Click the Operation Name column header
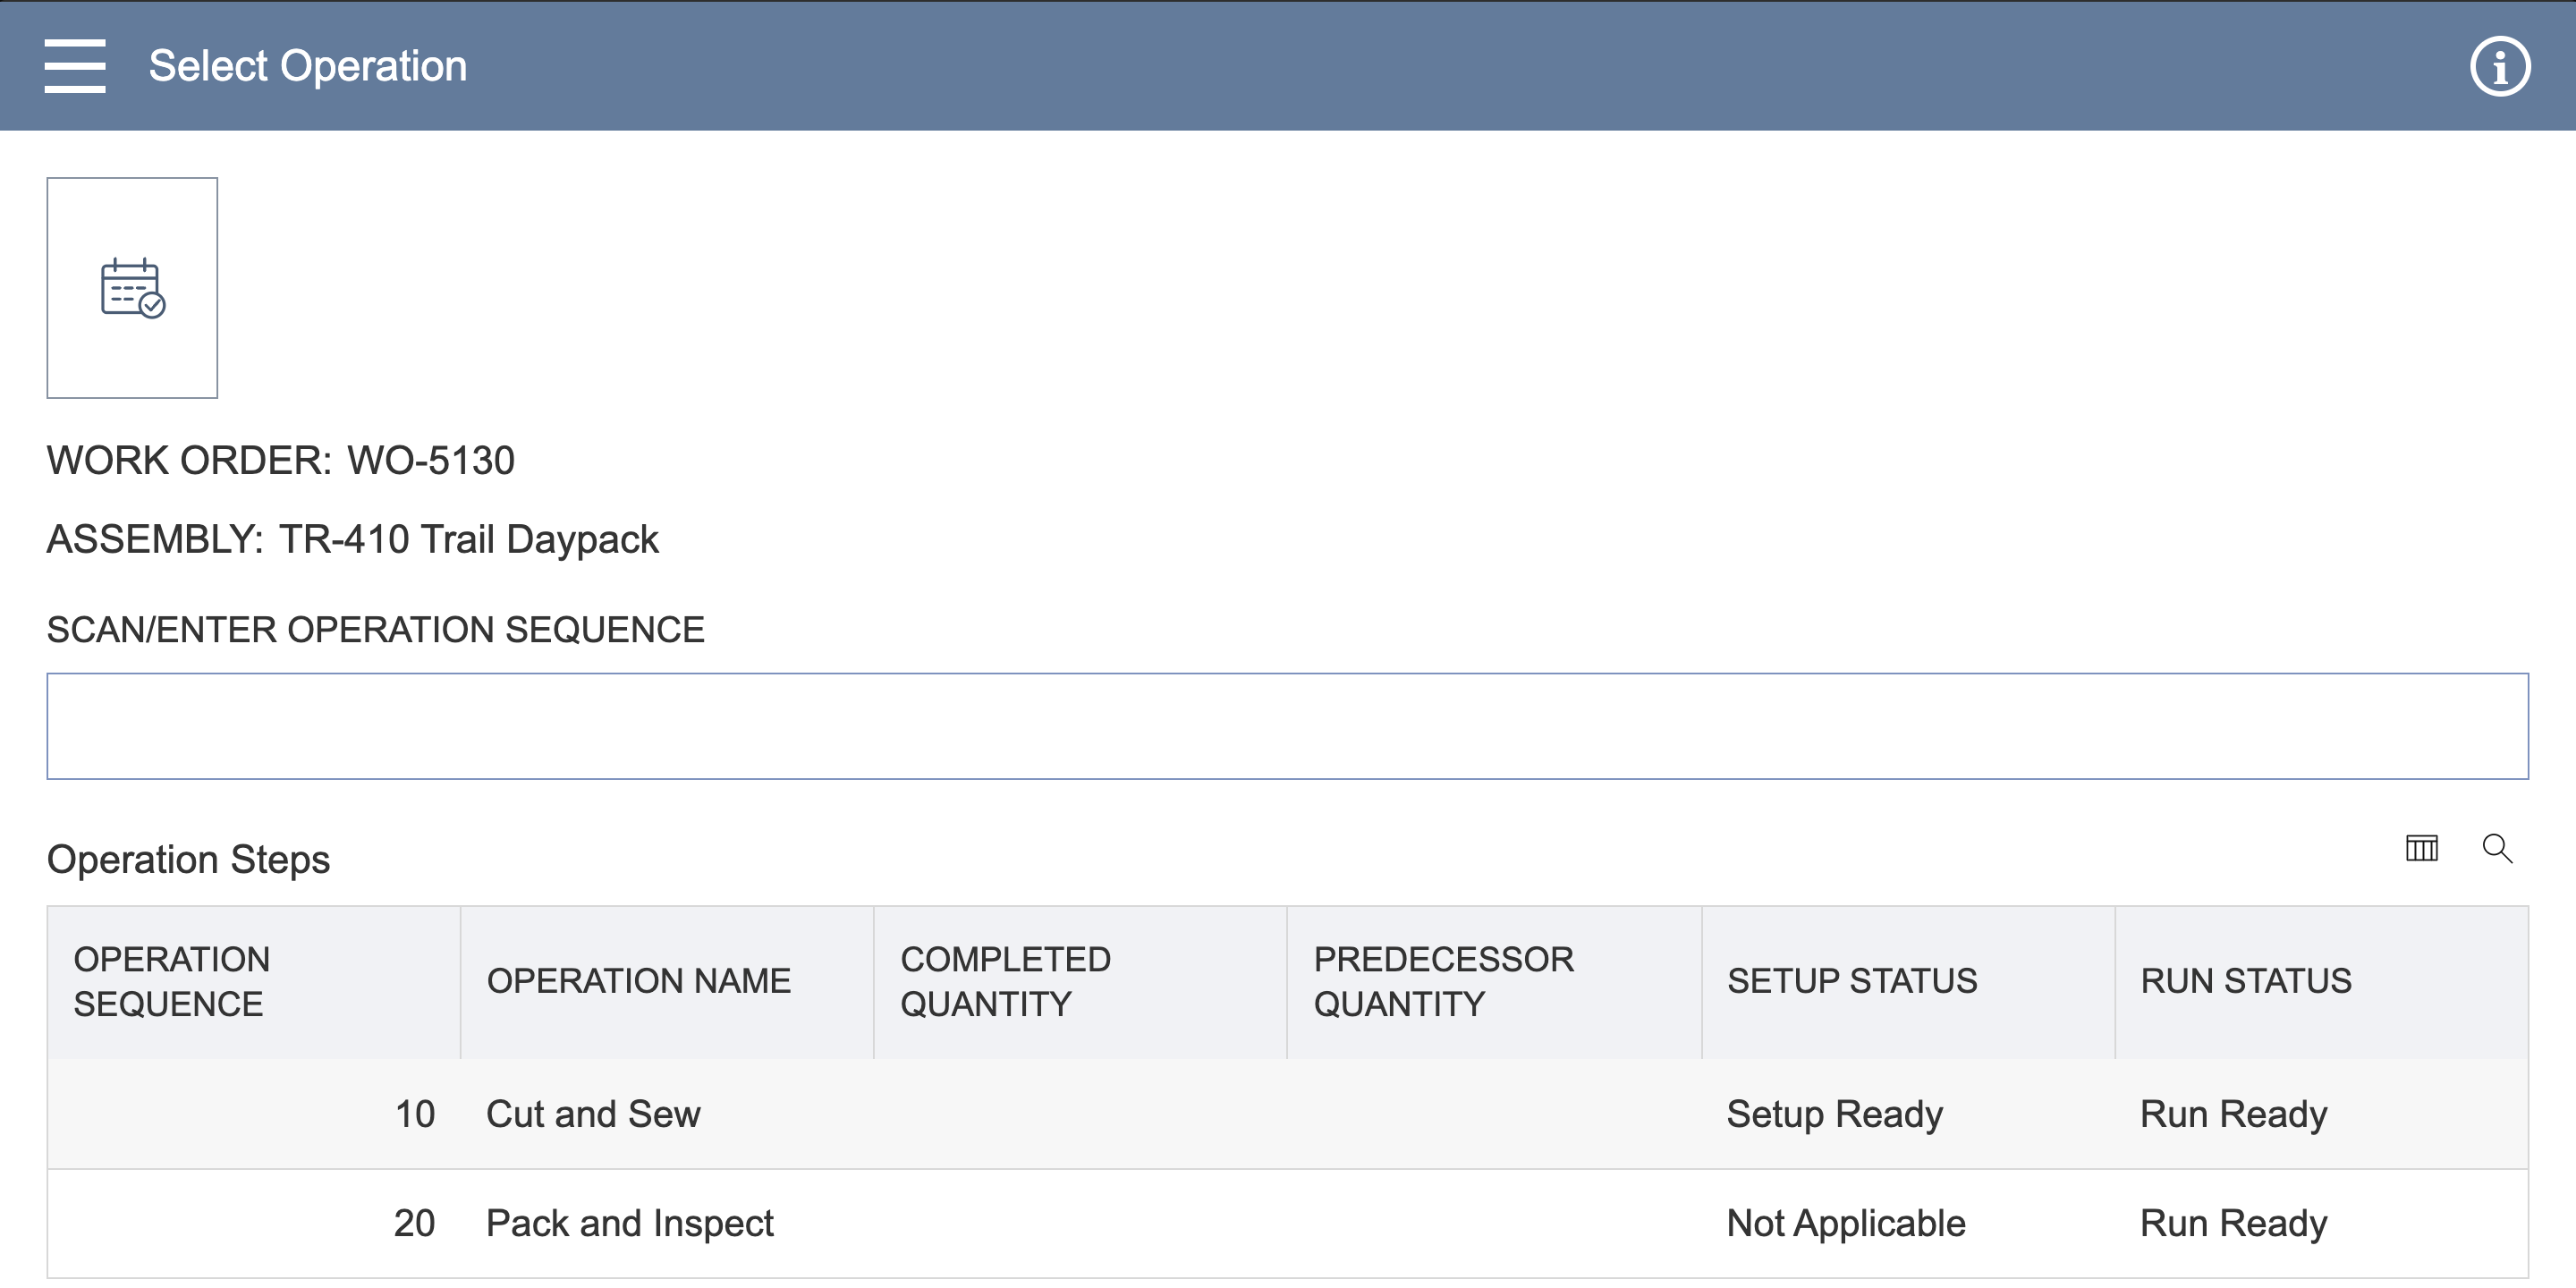The height and width of the screenshot is (1288, 2576). coord(667,982)
